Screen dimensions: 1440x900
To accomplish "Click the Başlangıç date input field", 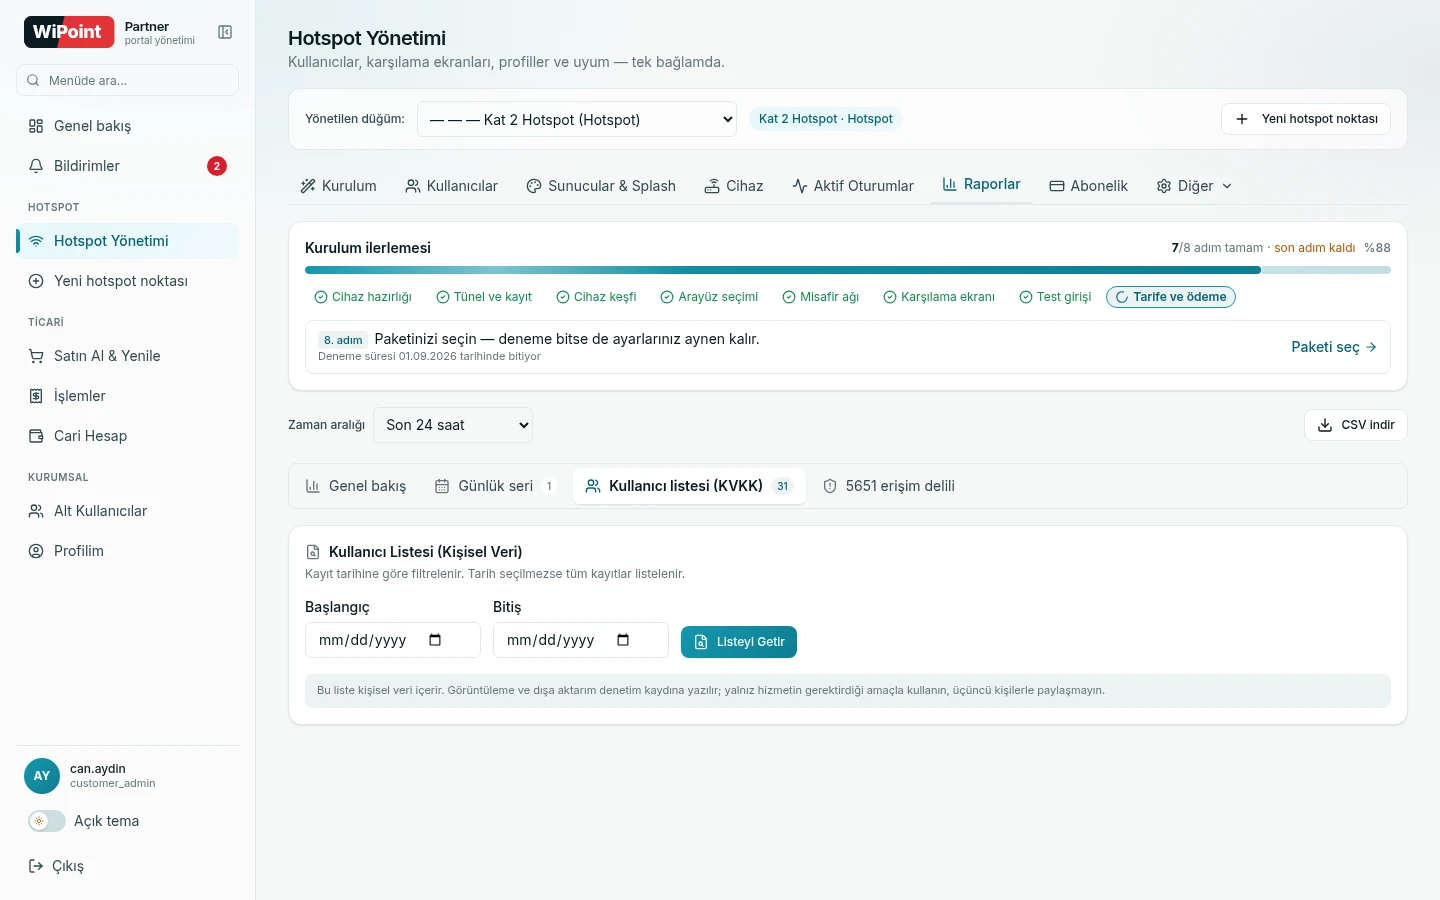I will point(393,640).
